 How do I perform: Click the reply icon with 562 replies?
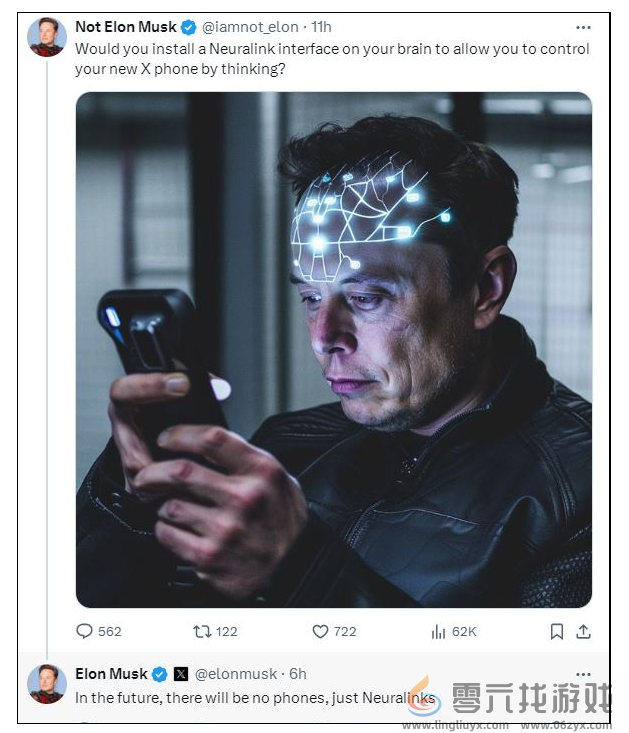pyautogui.click(x=86, y=631)
